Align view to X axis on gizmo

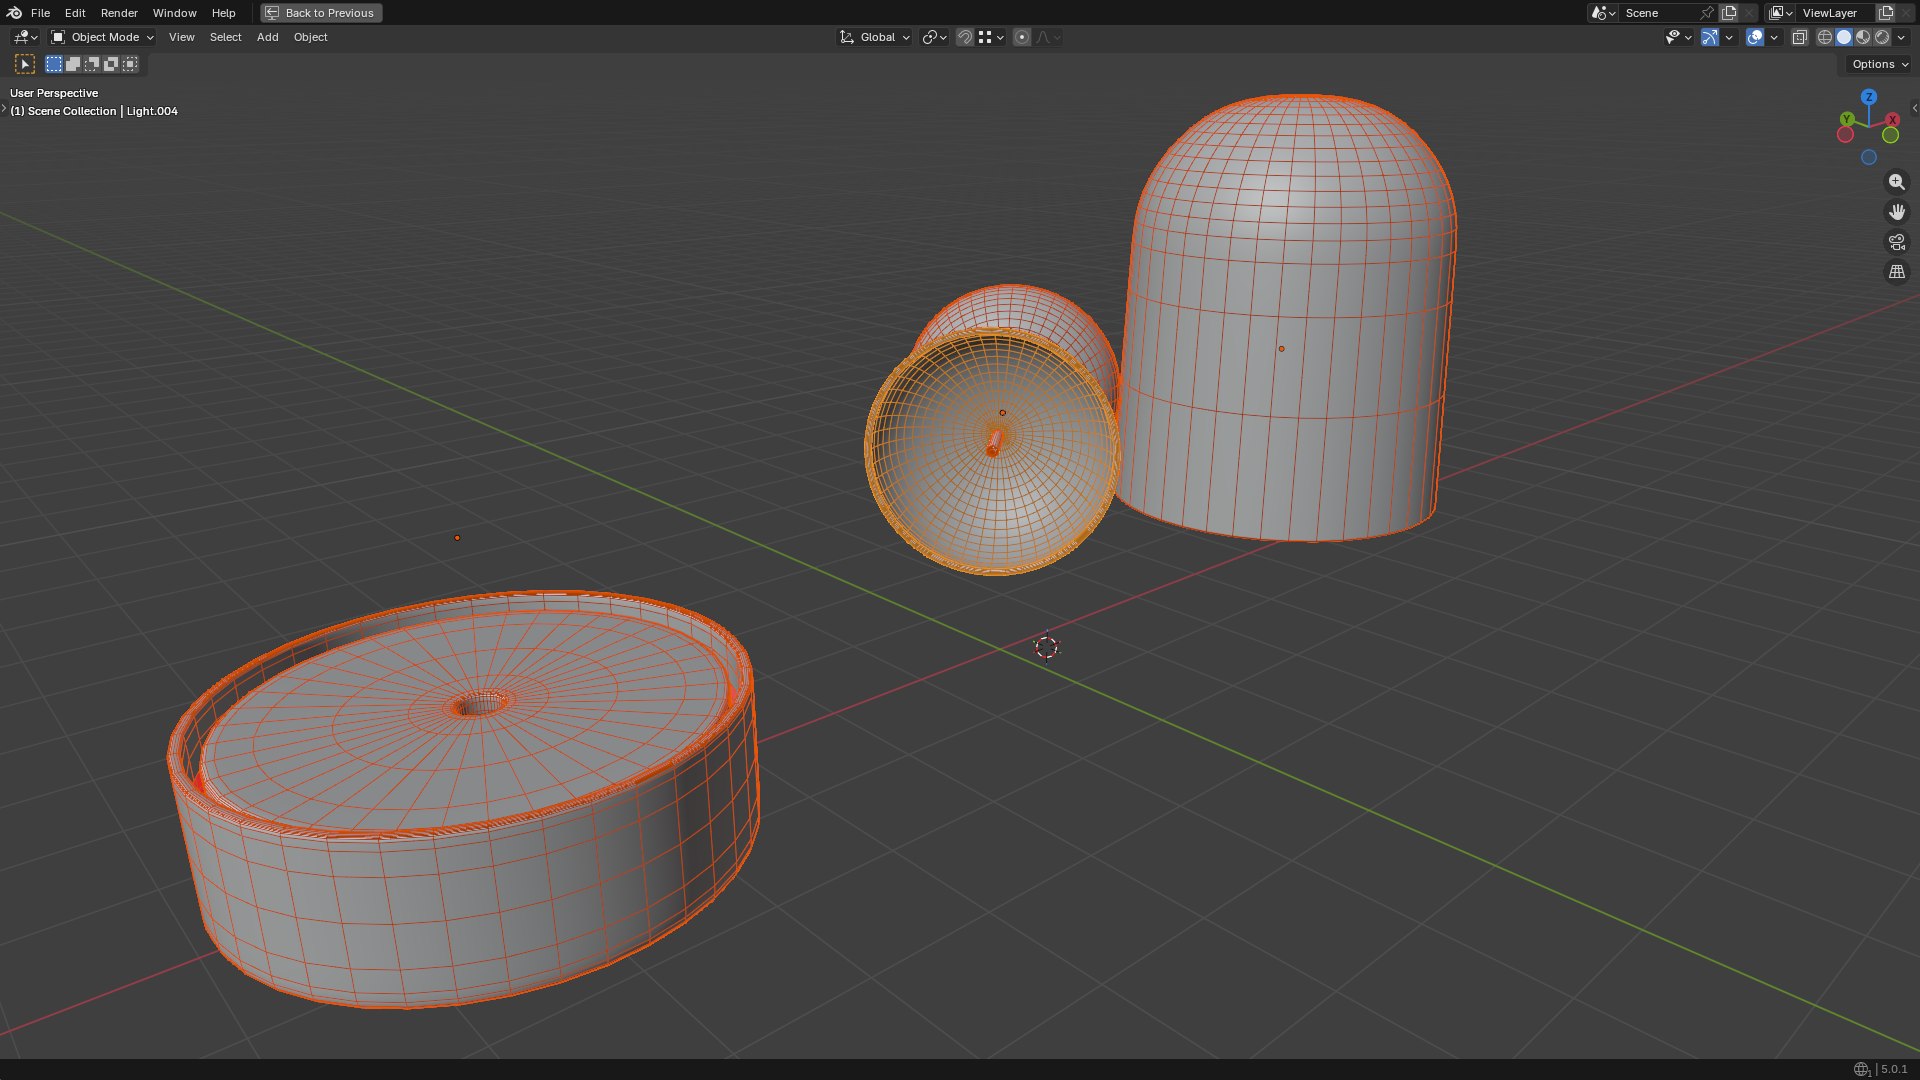pyautogui.click(x=1892, y=120)
